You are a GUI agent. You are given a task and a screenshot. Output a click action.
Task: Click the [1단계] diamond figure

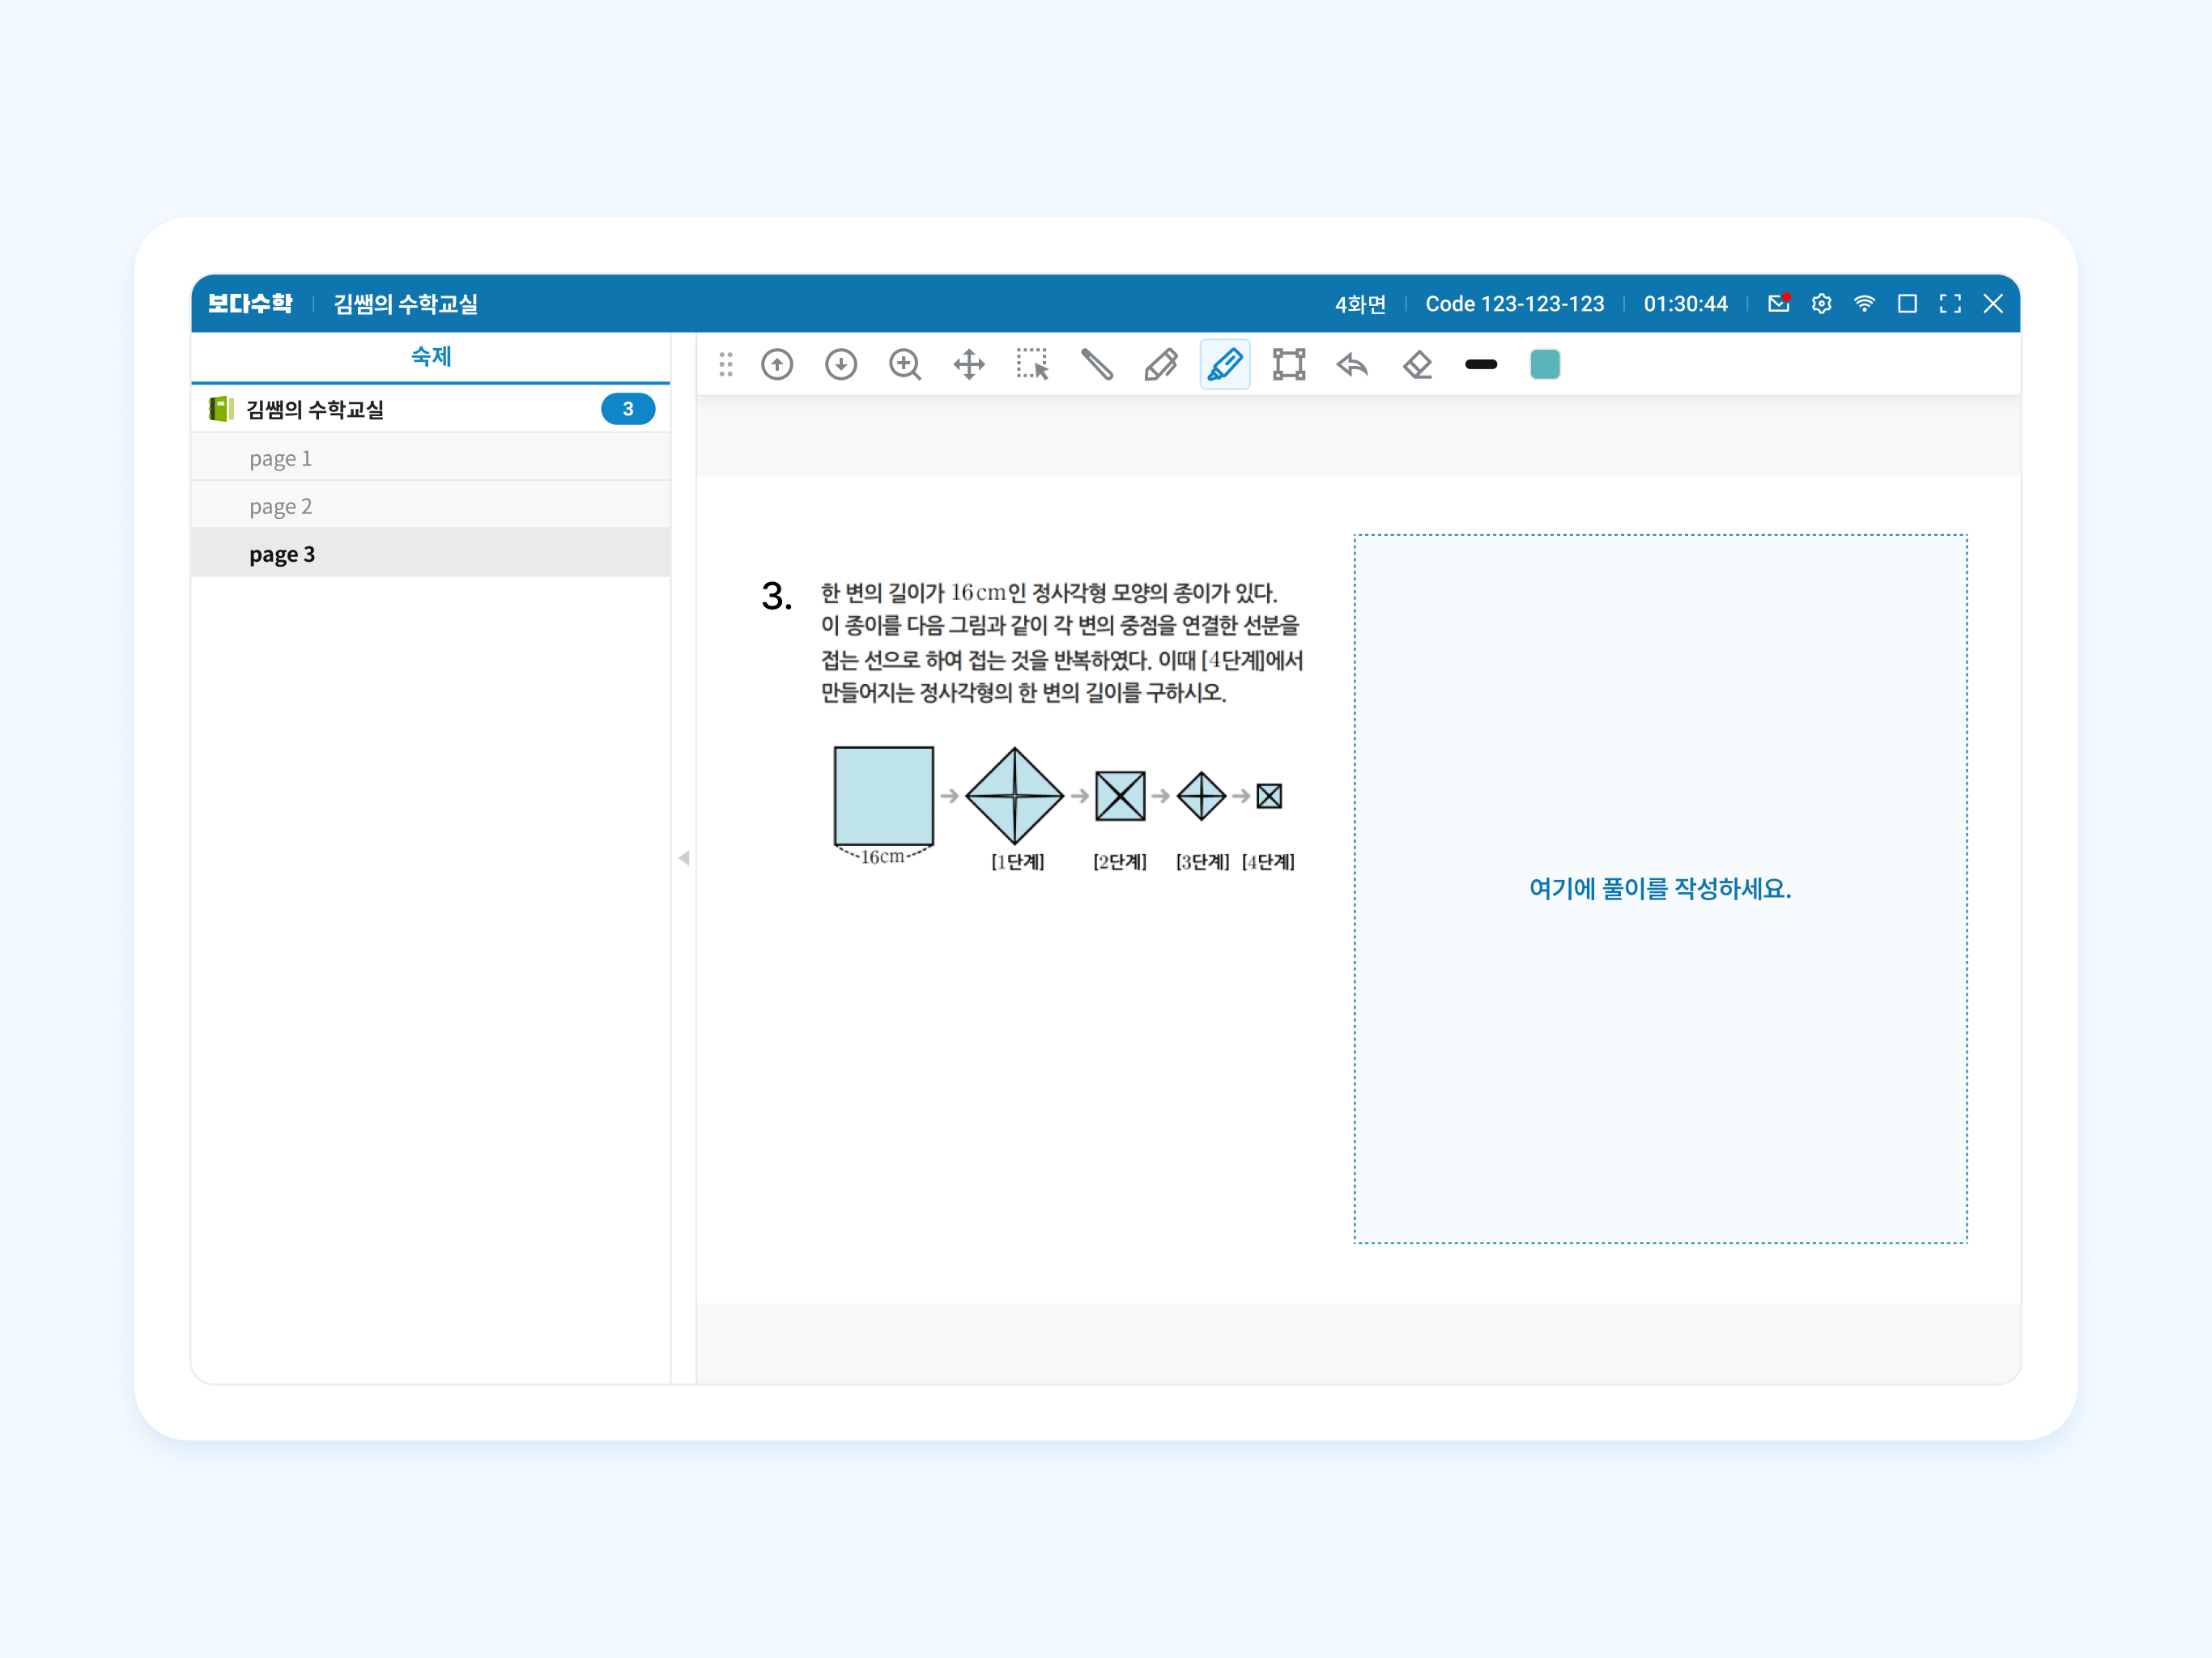click(1014, 796)
